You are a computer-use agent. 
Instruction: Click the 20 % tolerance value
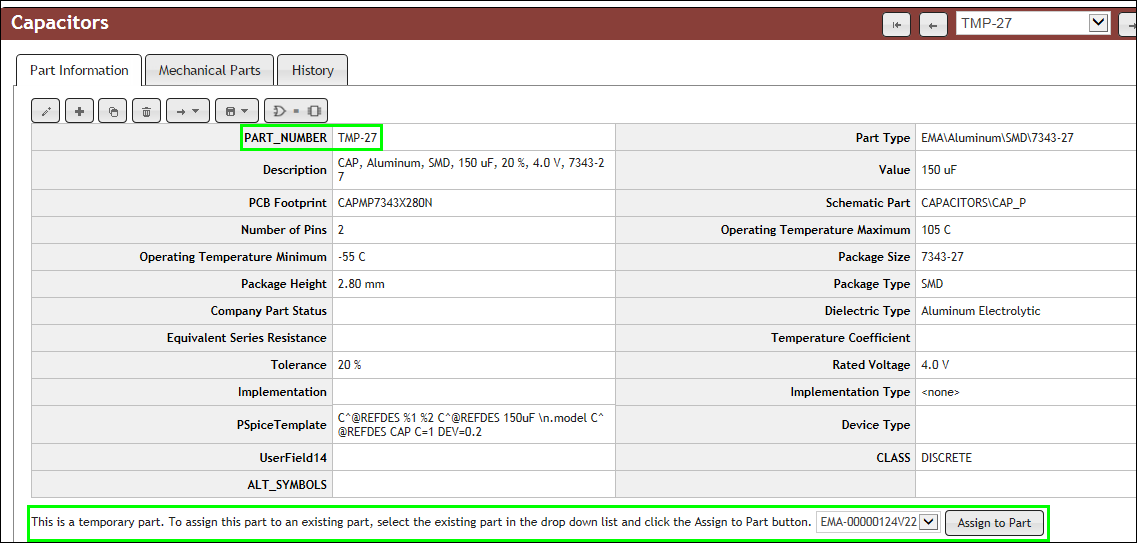click(x=350, y=365)
